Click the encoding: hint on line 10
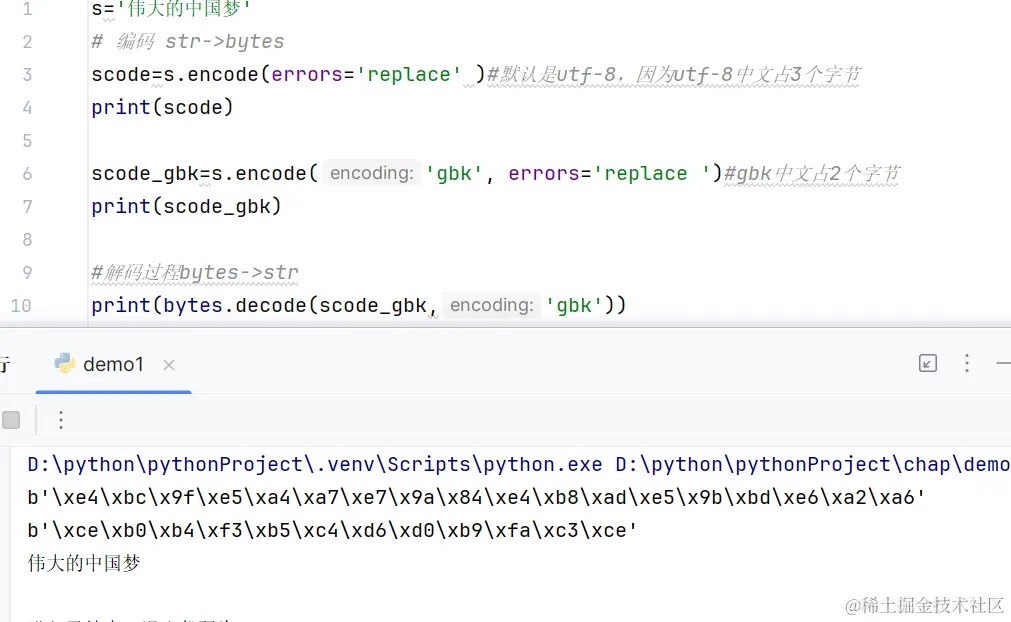1011x622 pixels. (491, 305)
